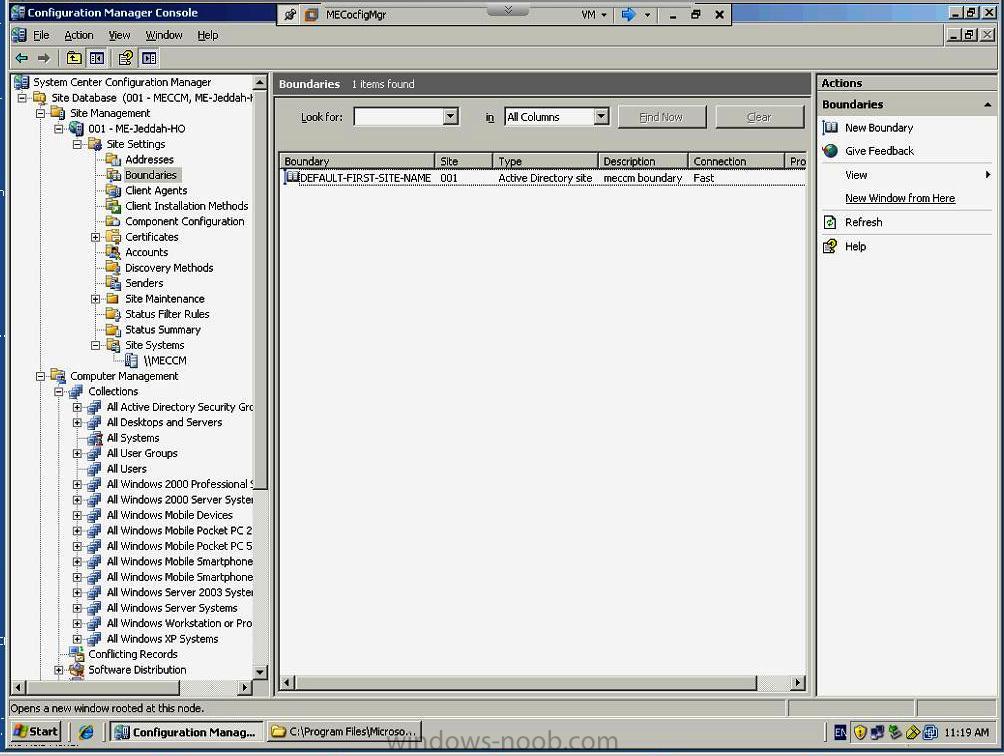Viewport: 1004px width, 756px height.
Task: Click the Help toolbar icon with question mark
Action: [x=126, y=58]
